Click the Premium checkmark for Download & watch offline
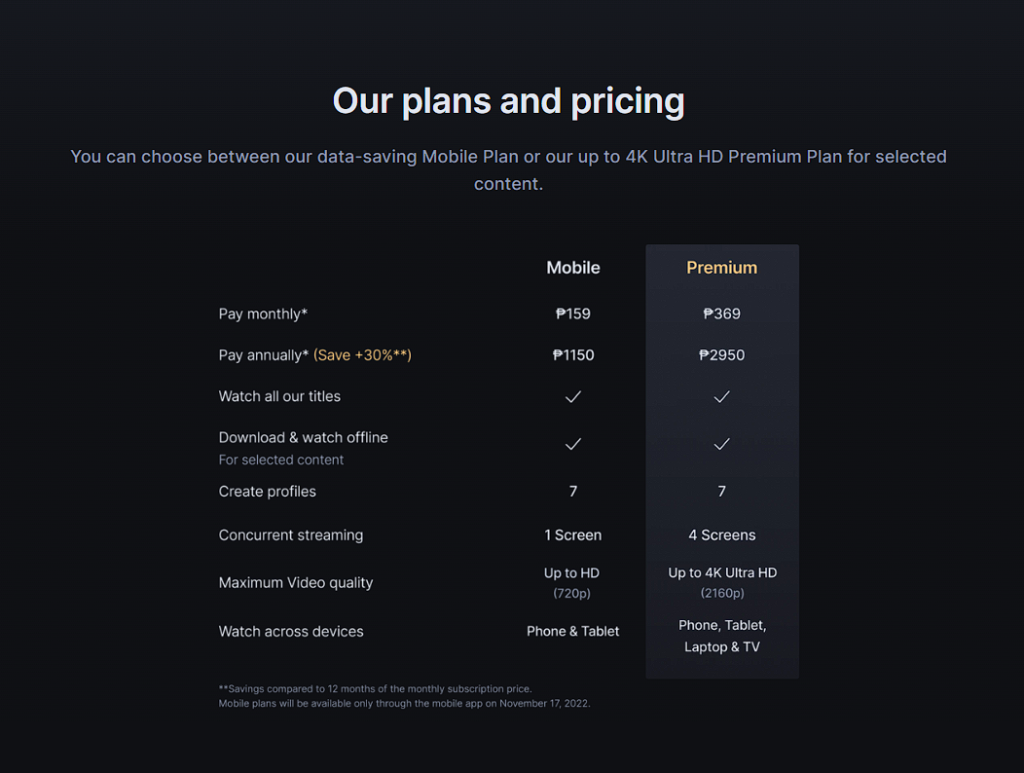This screenshot has height=773, width=1024. (722, 445)
